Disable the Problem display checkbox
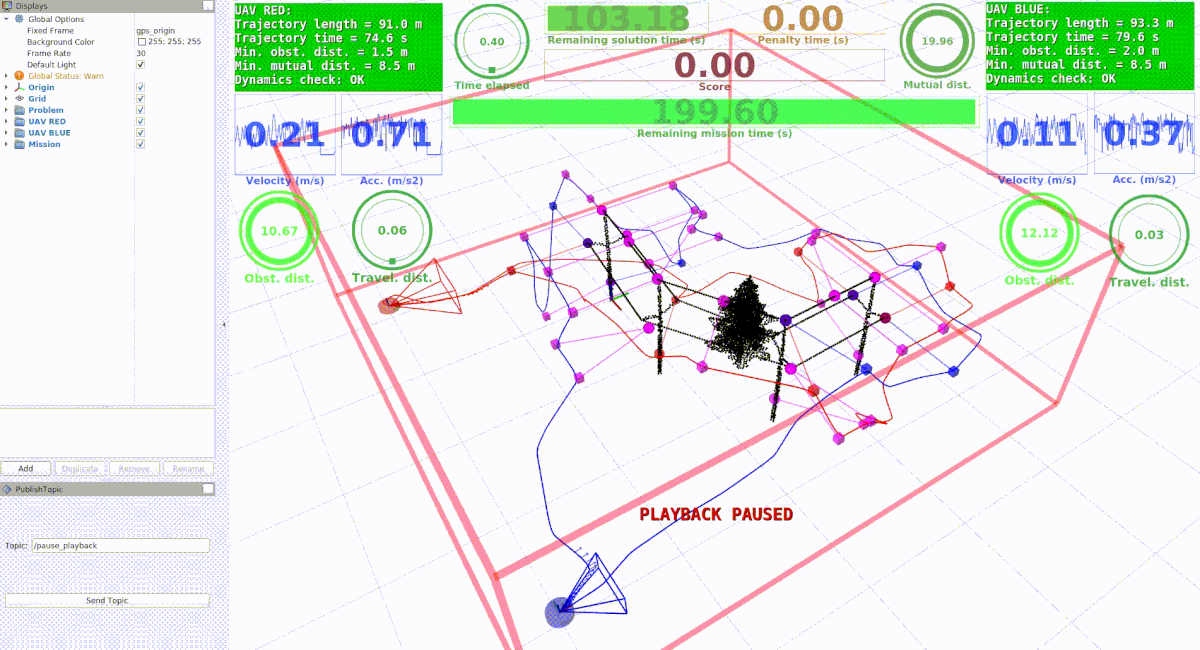 [x=140, y=110]
